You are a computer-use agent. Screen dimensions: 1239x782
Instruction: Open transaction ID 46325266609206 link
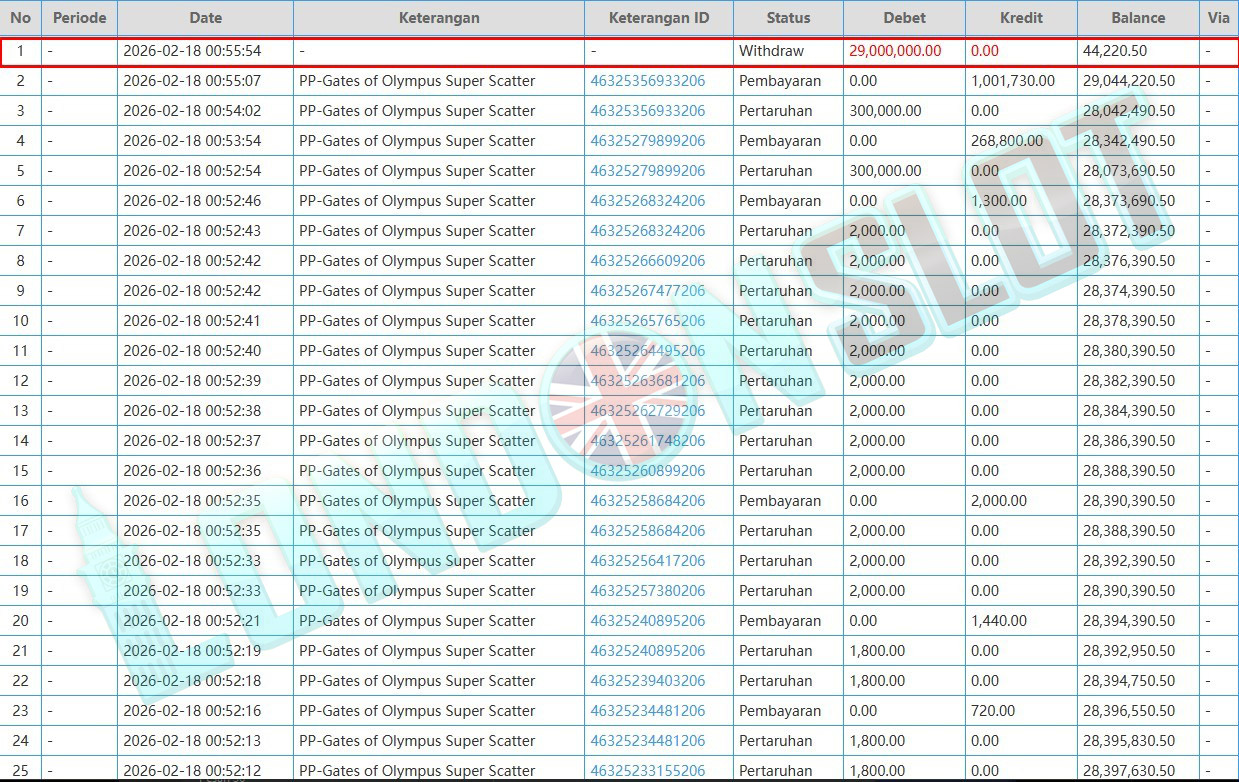pos(647,261)
